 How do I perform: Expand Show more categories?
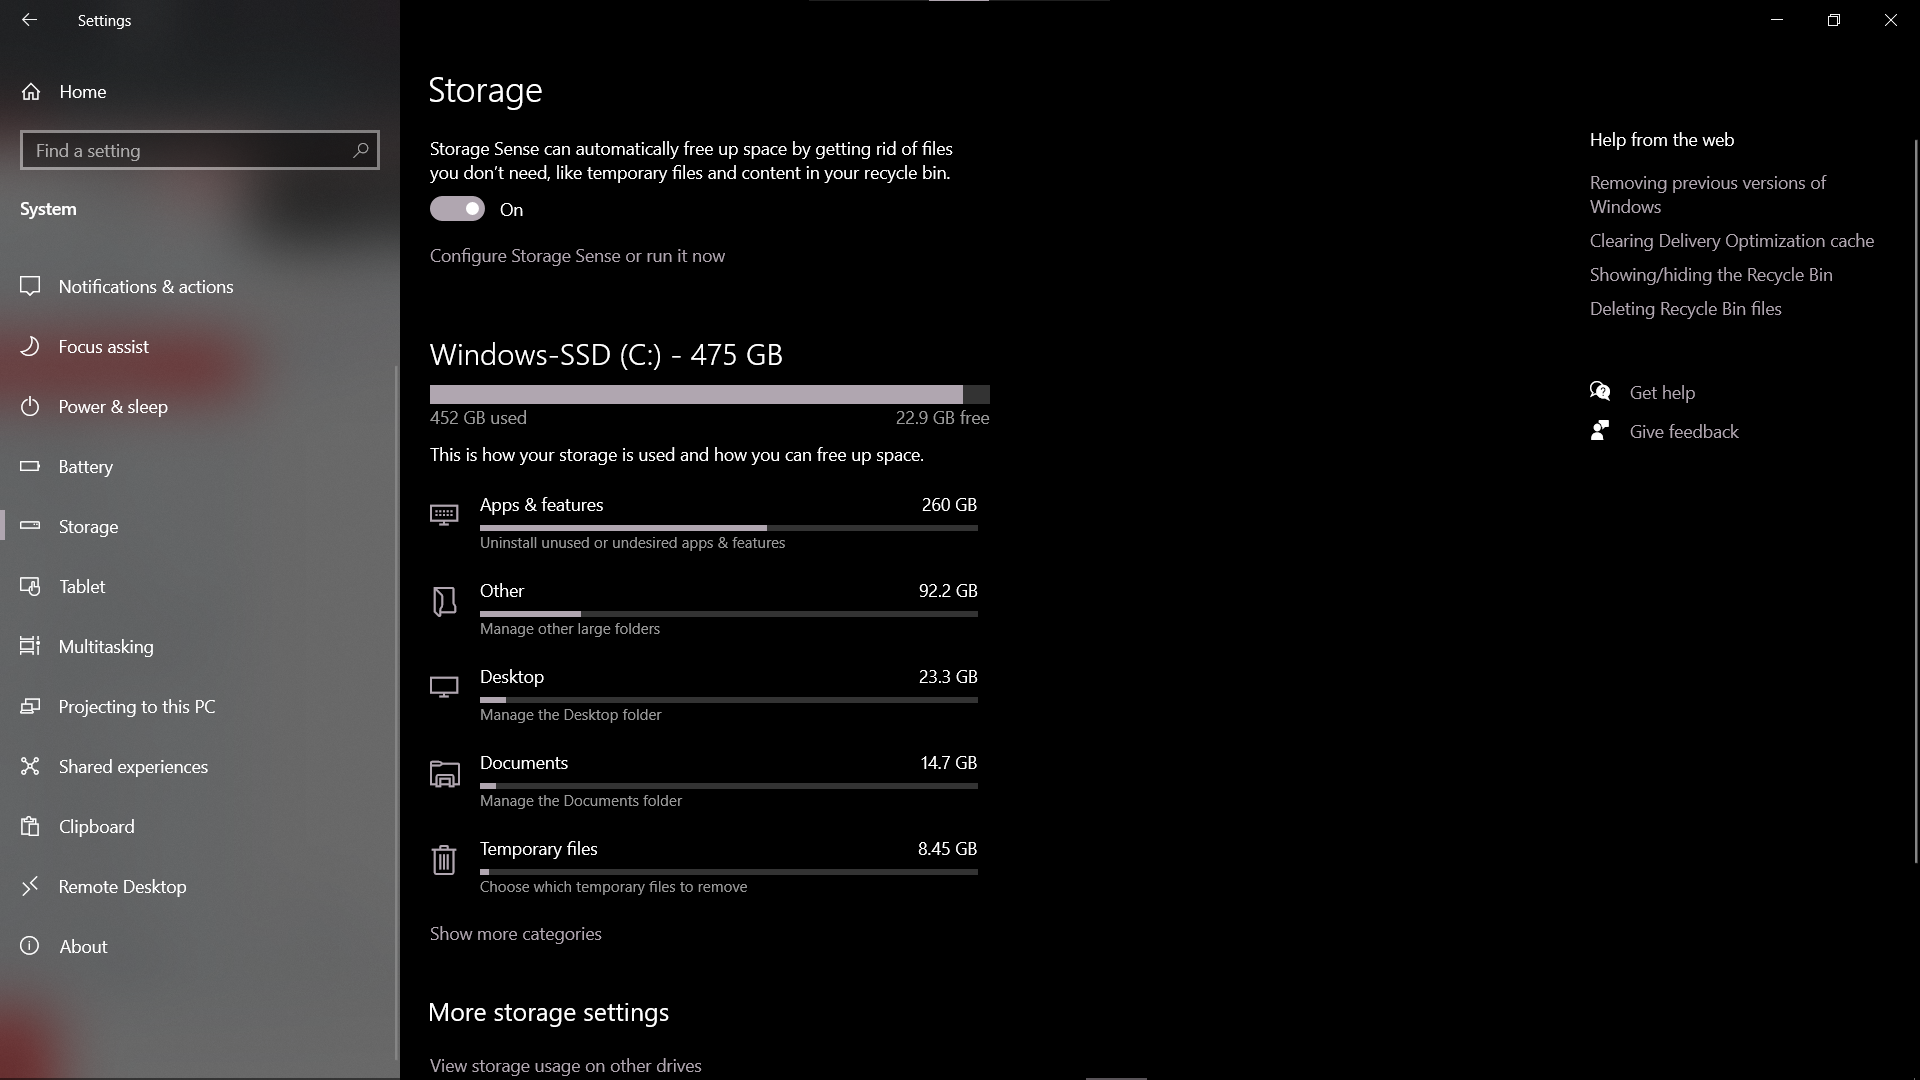[516, 934]
